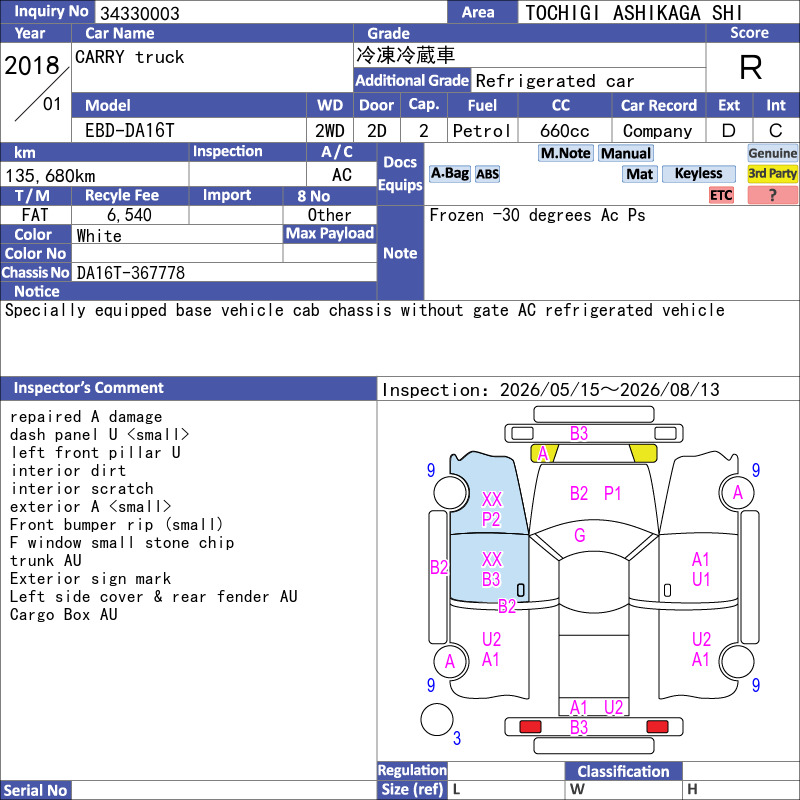Click the score R cell
The height and width of the screenshot is (800, 800).
pyautogui.click(x=751, y=67)
